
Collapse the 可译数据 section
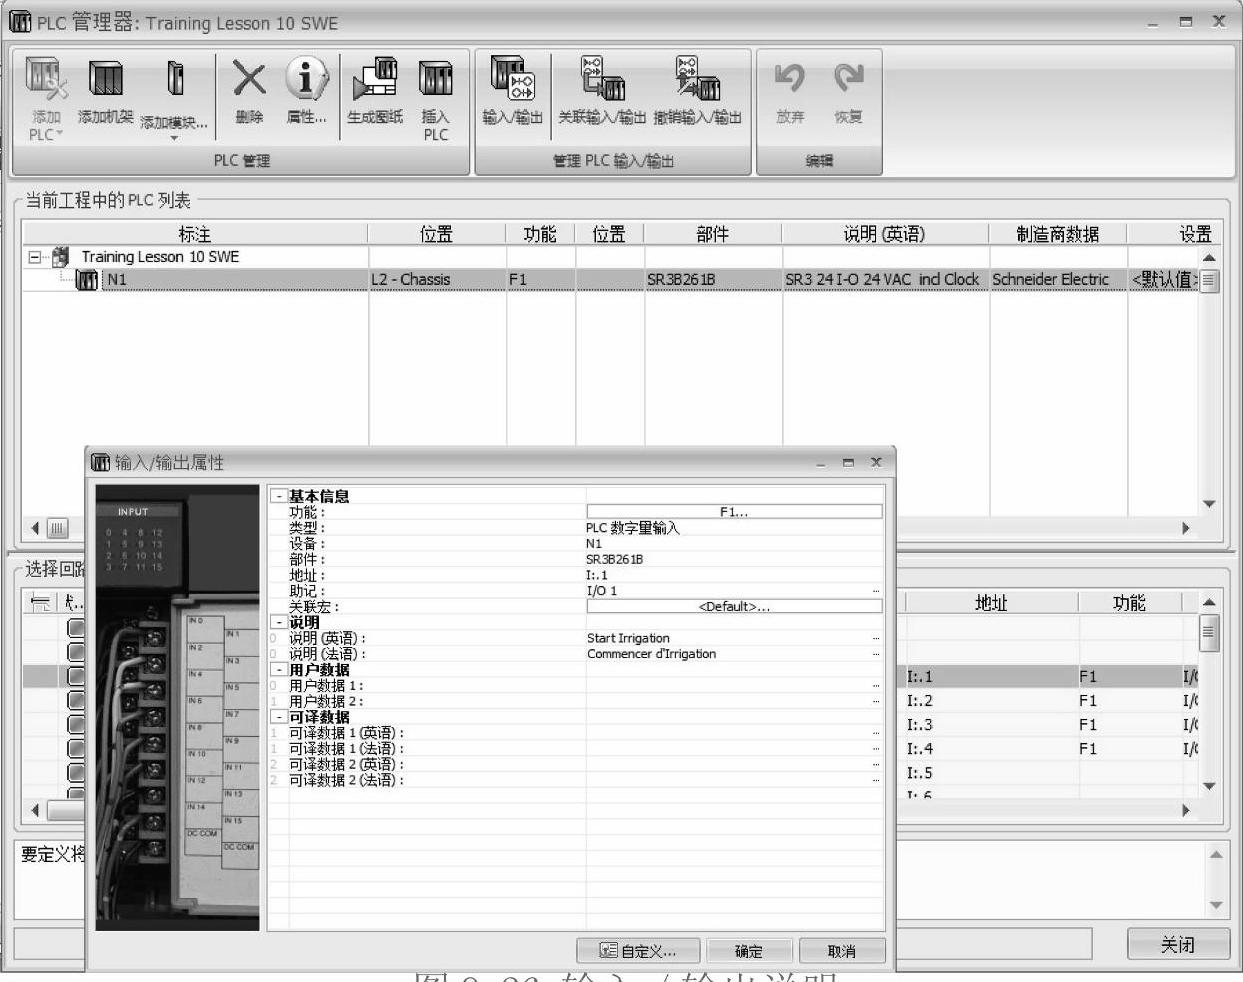279,717
